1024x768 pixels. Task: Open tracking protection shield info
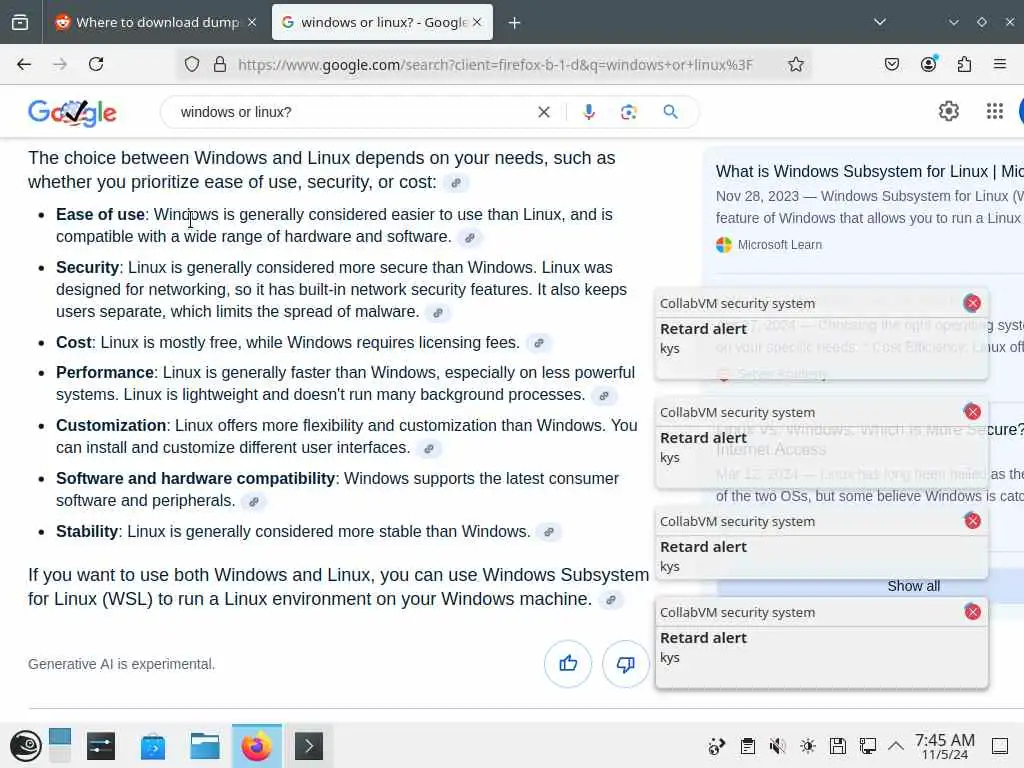(191, 64)
